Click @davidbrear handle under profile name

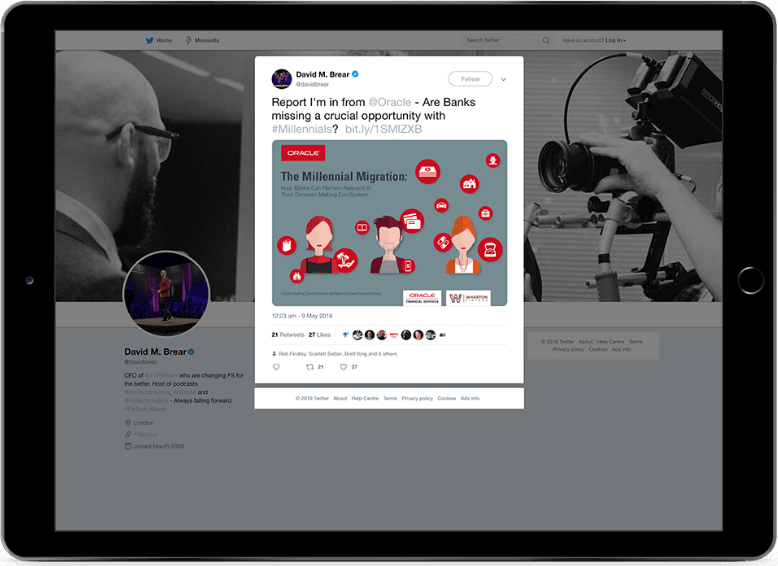click(x=140, y=362)
